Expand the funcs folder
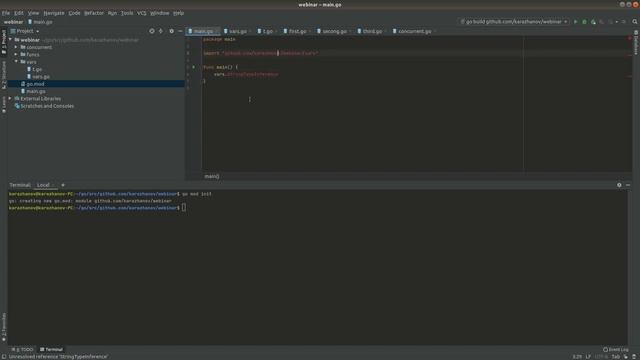Screen dimensions: 640x360 click(16, 55)
